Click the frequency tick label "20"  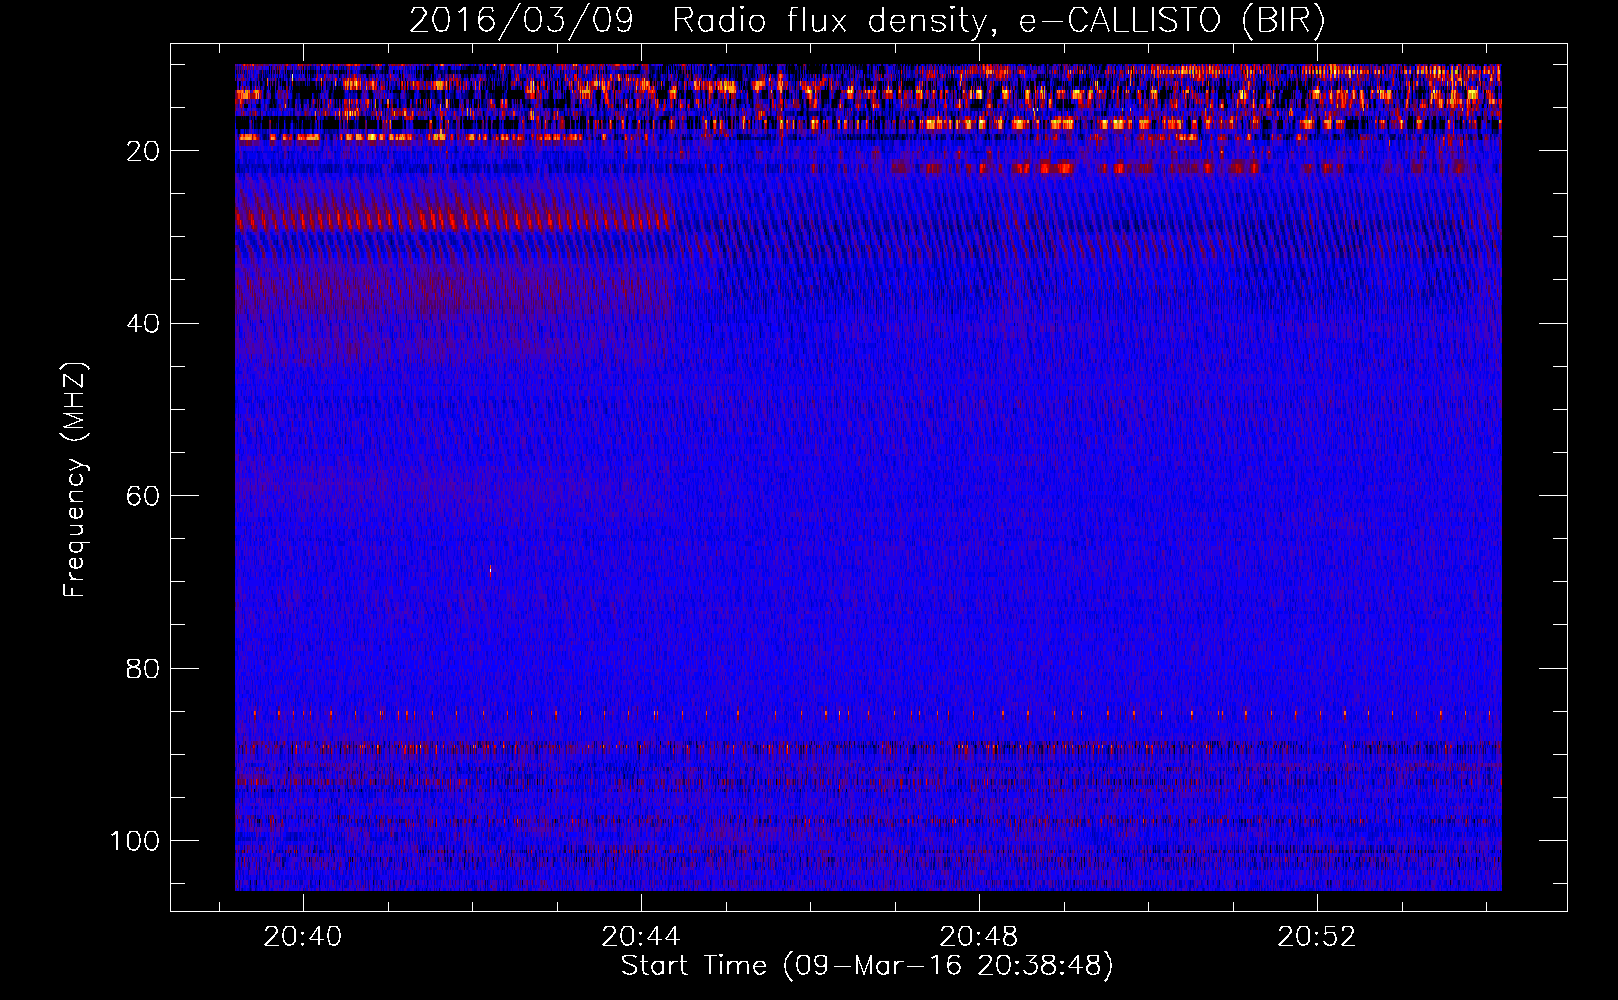pos(143,151)
